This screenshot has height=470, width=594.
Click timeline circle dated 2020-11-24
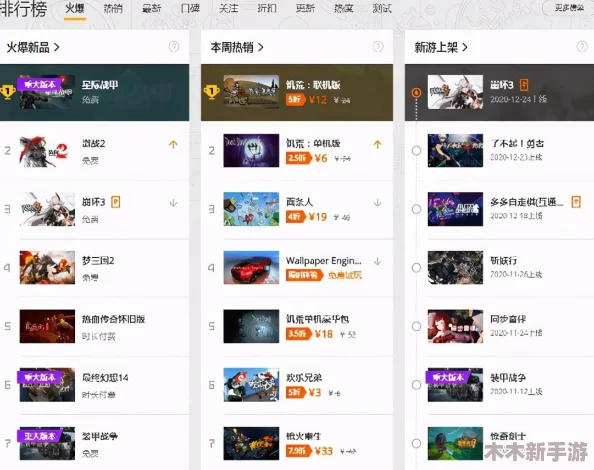[416, 326]
